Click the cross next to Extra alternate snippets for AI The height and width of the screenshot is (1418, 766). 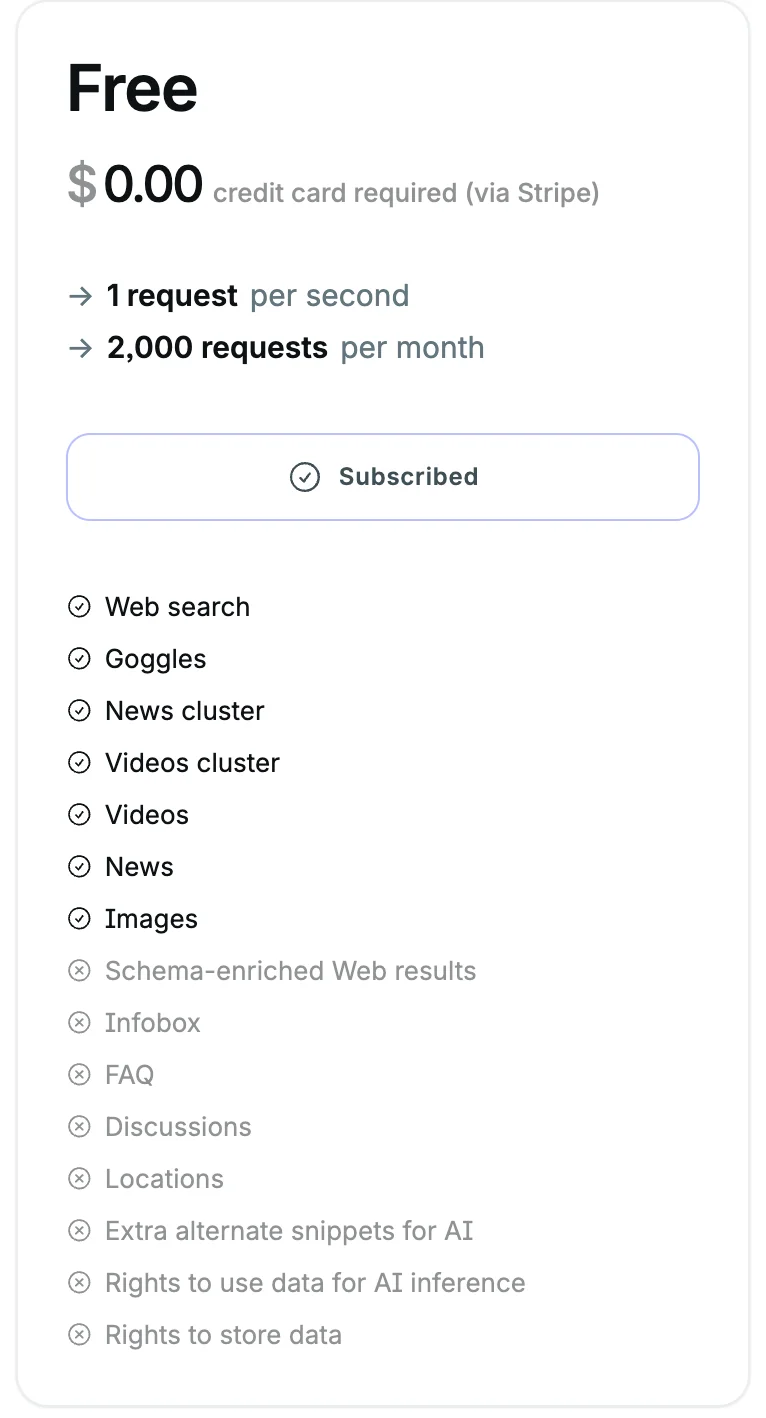coord(80,1231)
